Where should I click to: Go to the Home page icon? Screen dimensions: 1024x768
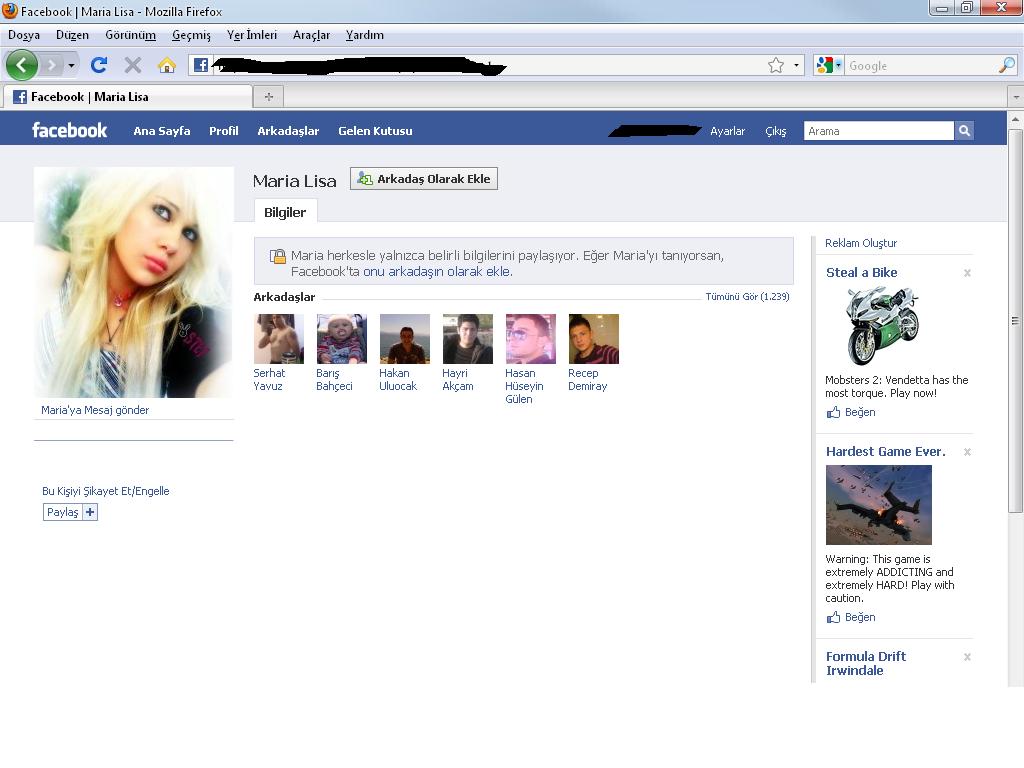(167, 65)
